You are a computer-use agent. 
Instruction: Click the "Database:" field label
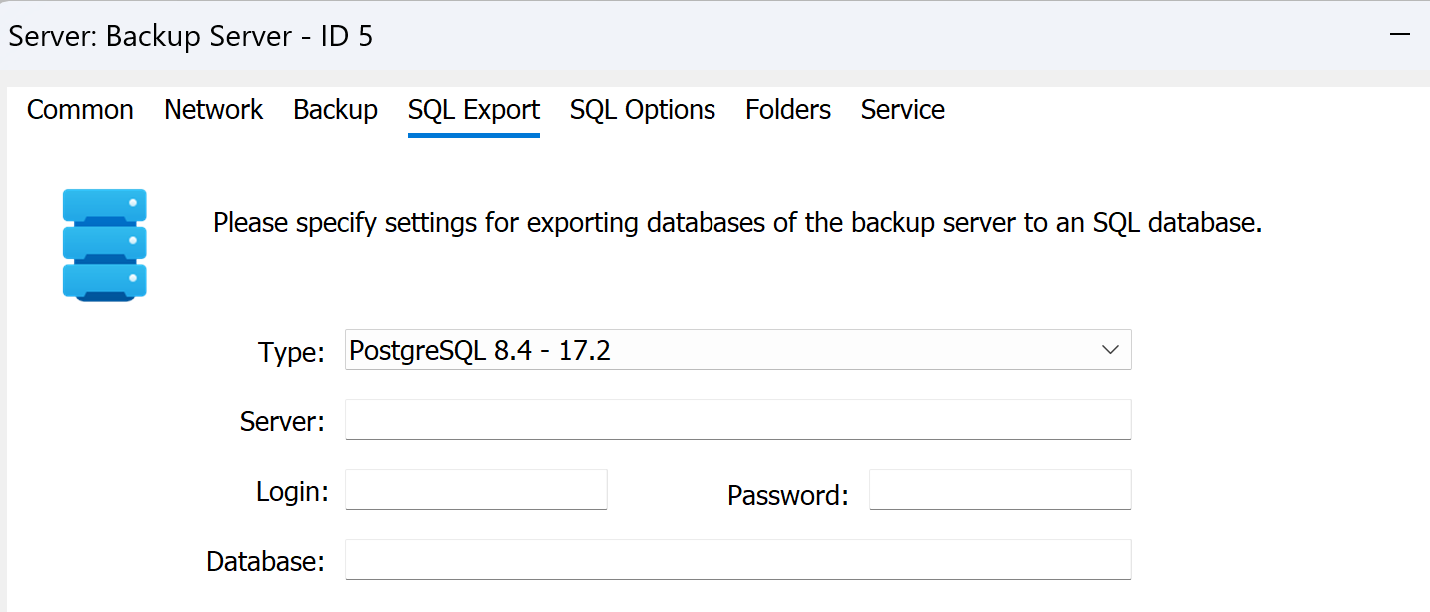[x=265, y=562]
